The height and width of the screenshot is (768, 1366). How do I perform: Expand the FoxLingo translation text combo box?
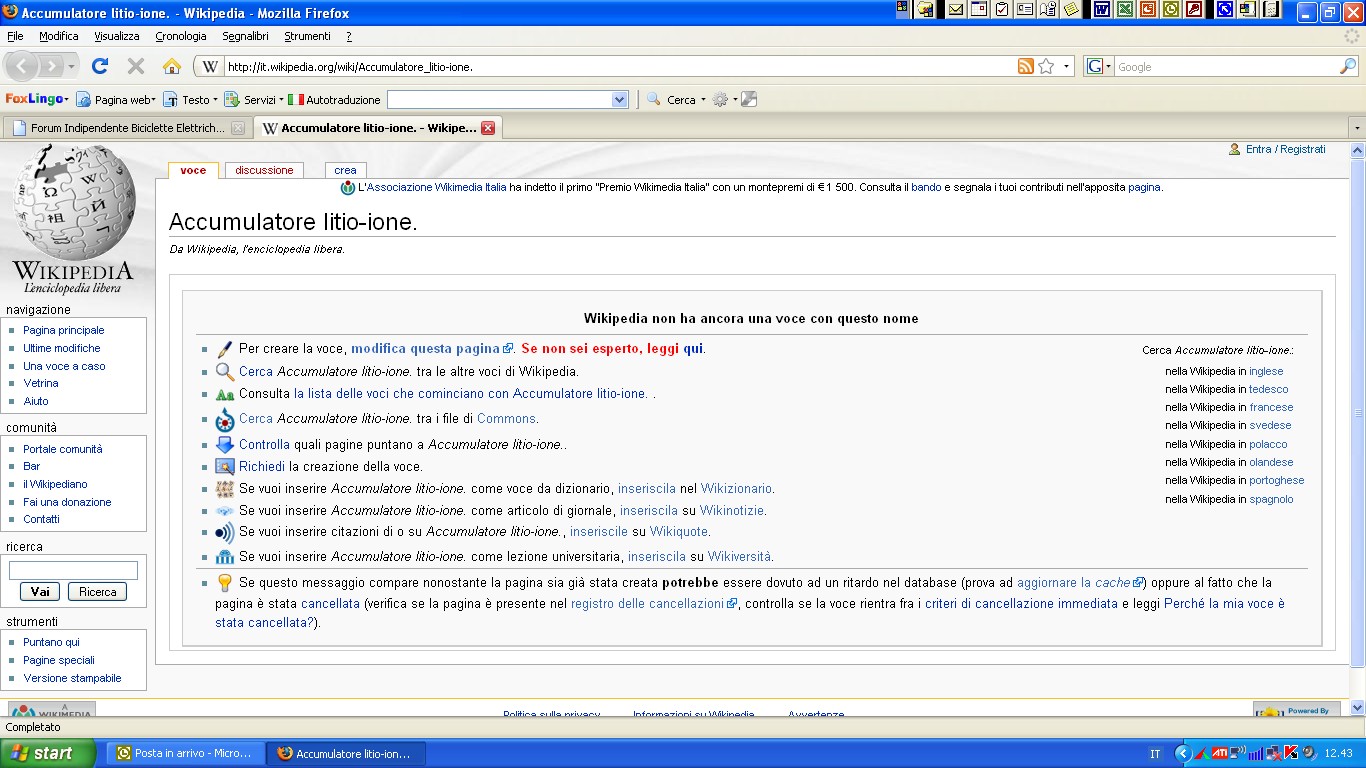[619, 99]
